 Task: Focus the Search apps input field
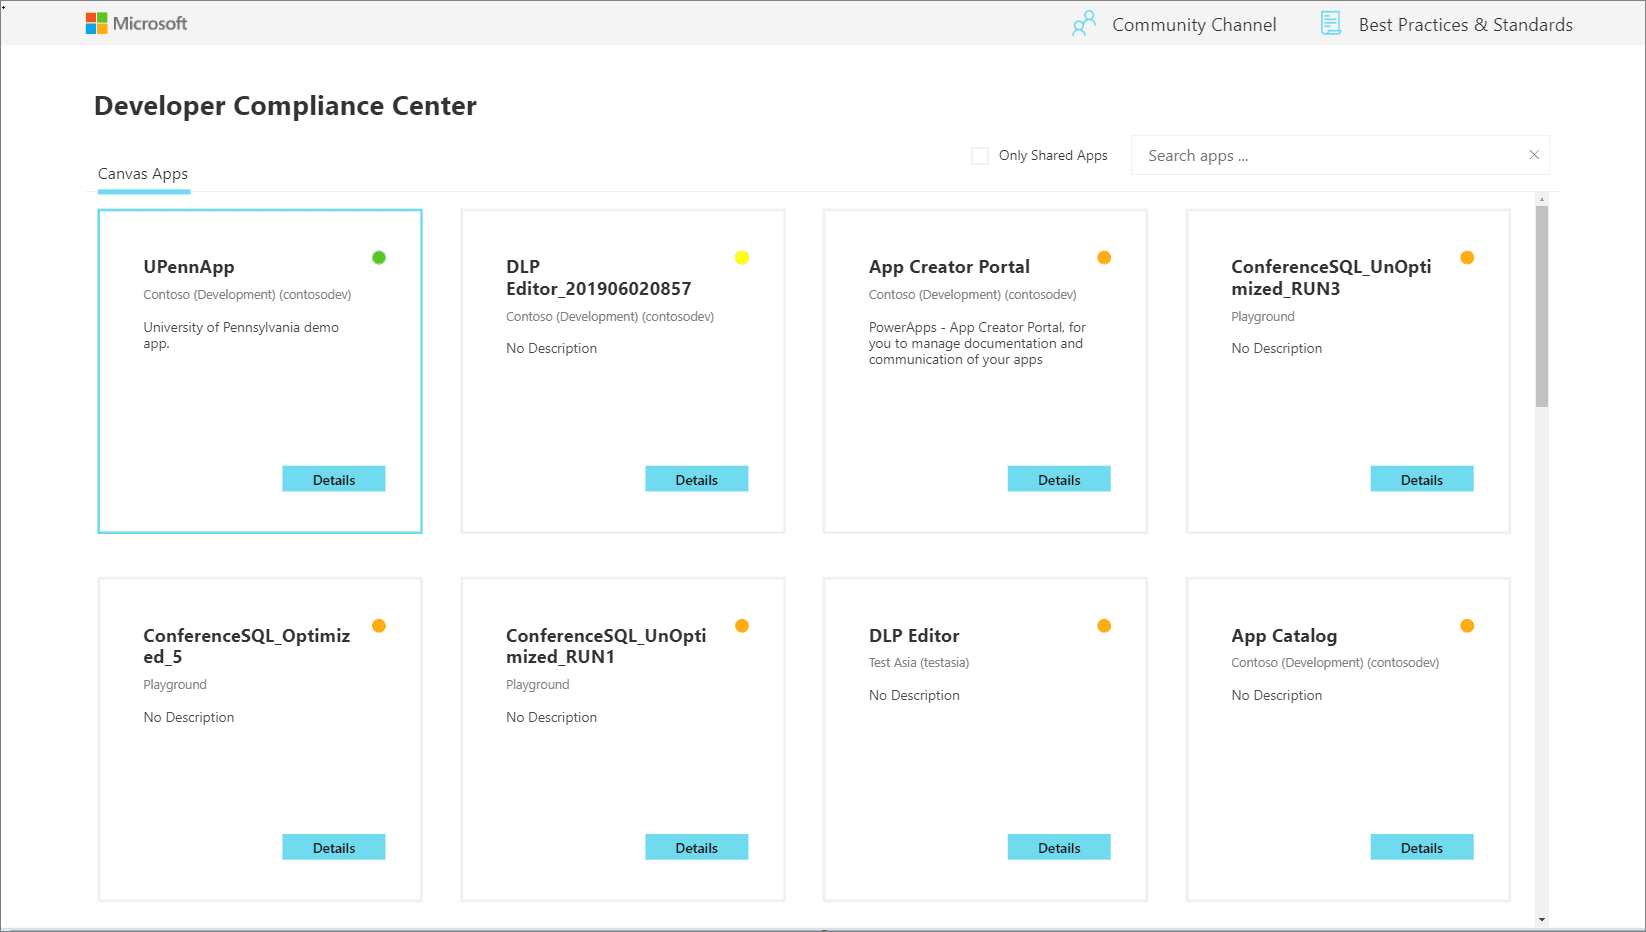click(x=1330, y=156)
